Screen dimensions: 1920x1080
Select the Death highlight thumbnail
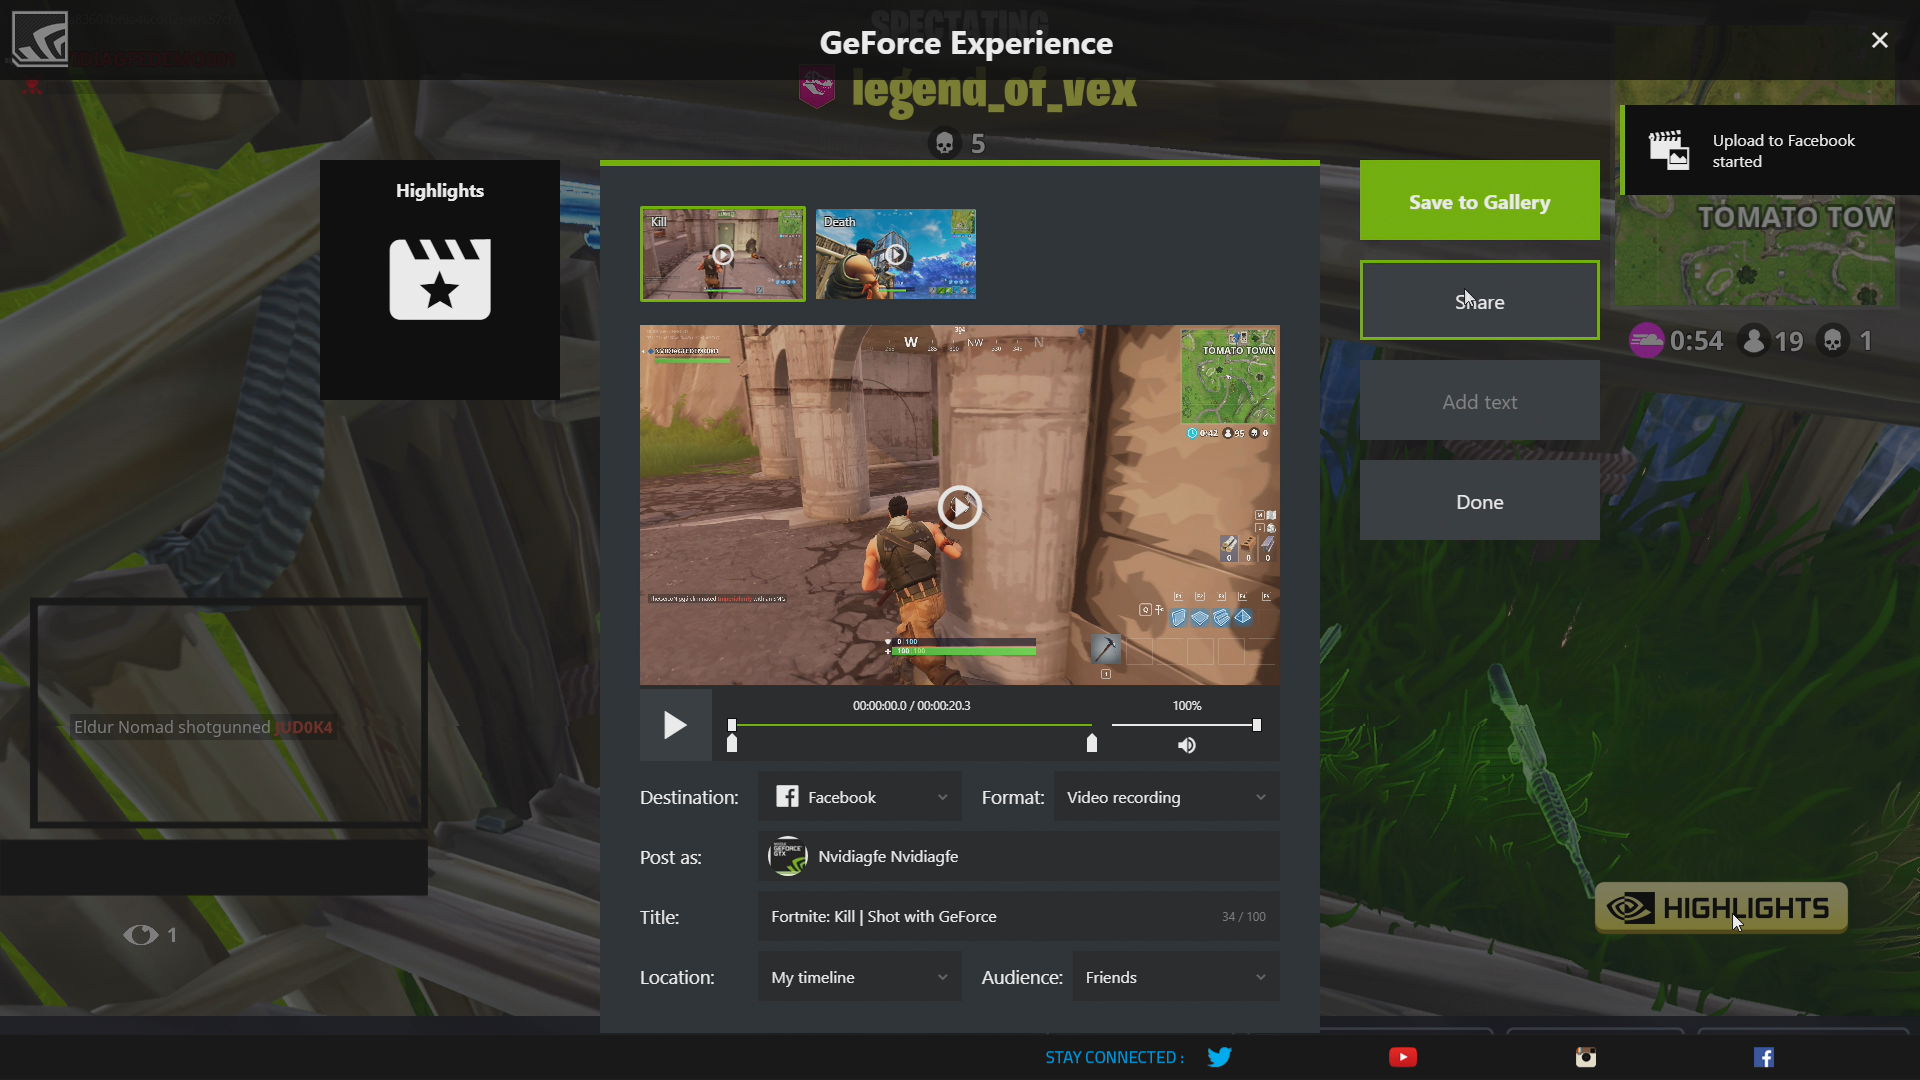coord(893,253)
